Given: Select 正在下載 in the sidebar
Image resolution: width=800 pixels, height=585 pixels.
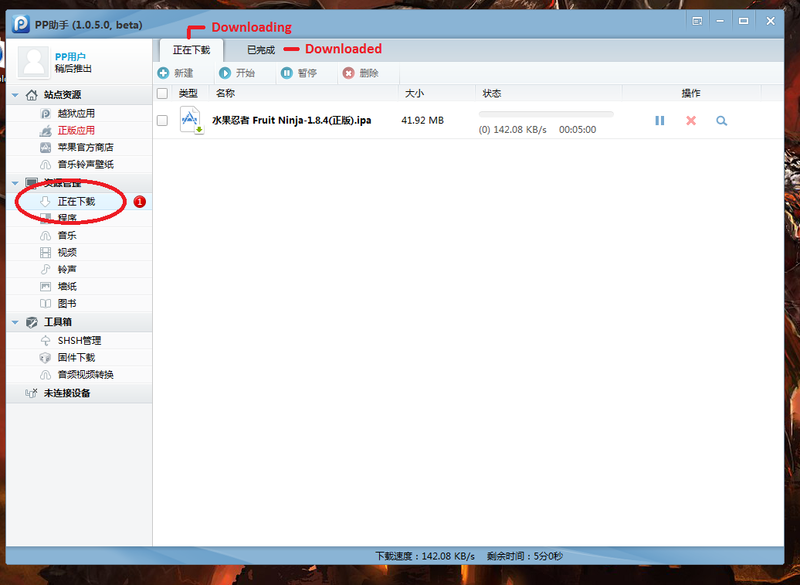Looking at the screenshot, I should 76,201.
